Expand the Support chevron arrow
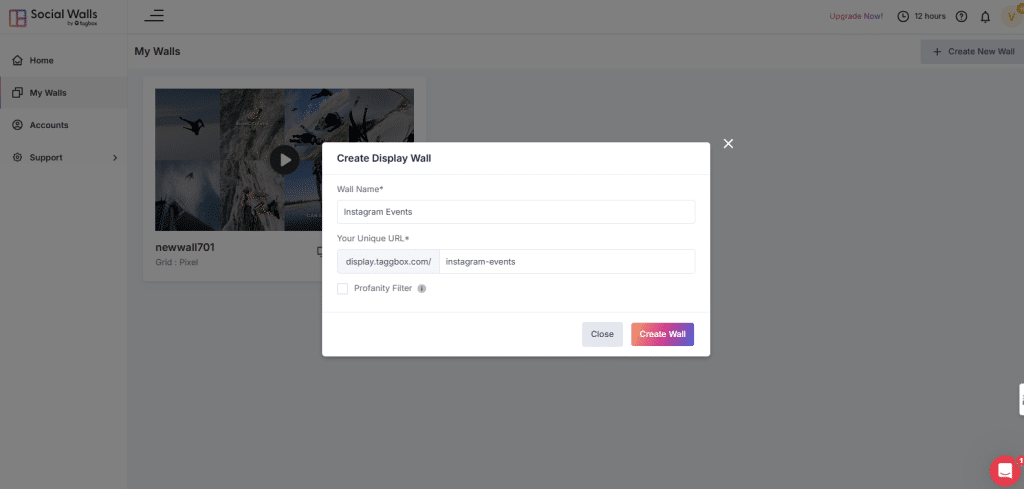The width and height of the screenshot is (1024, 489). (x=116, y=157)
